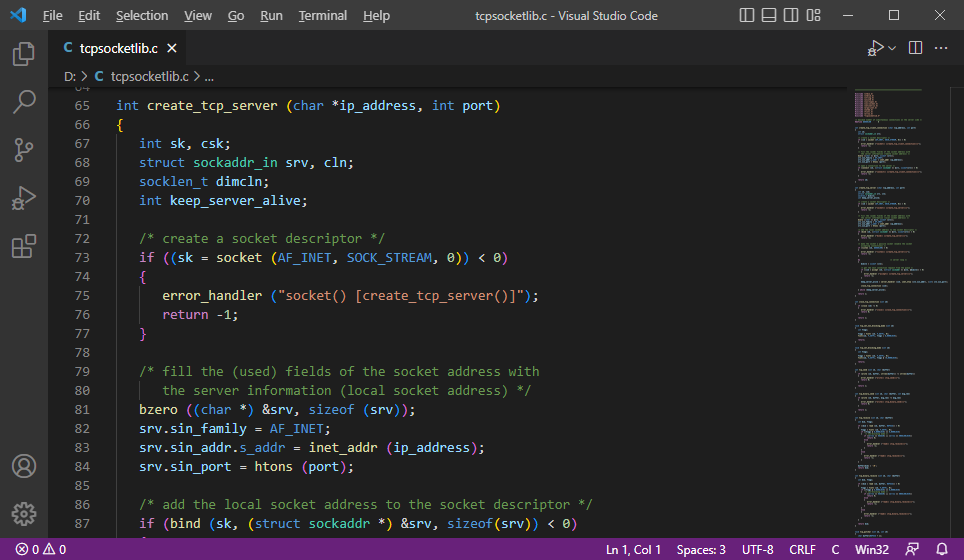Click bind call on line 87

click(185, 524)
